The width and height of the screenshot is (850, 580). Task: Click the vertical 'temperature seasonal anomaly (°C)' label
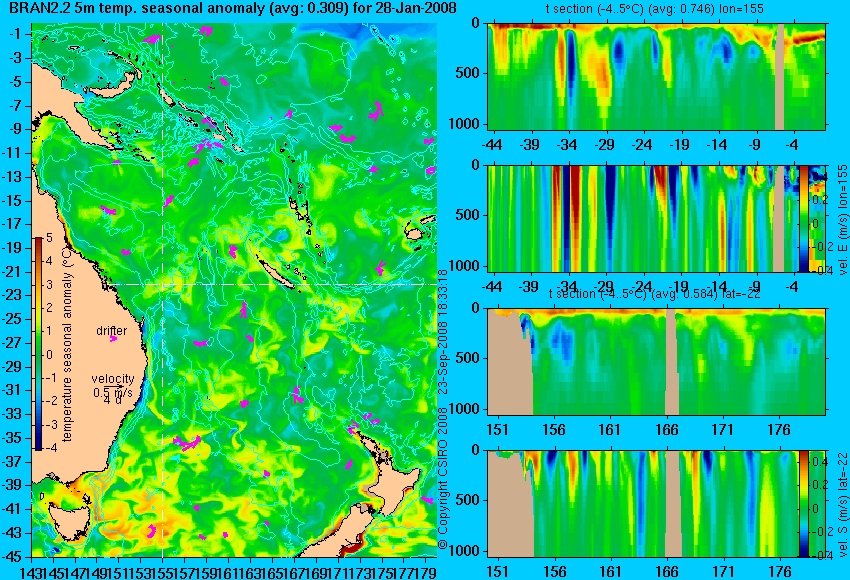67,344
